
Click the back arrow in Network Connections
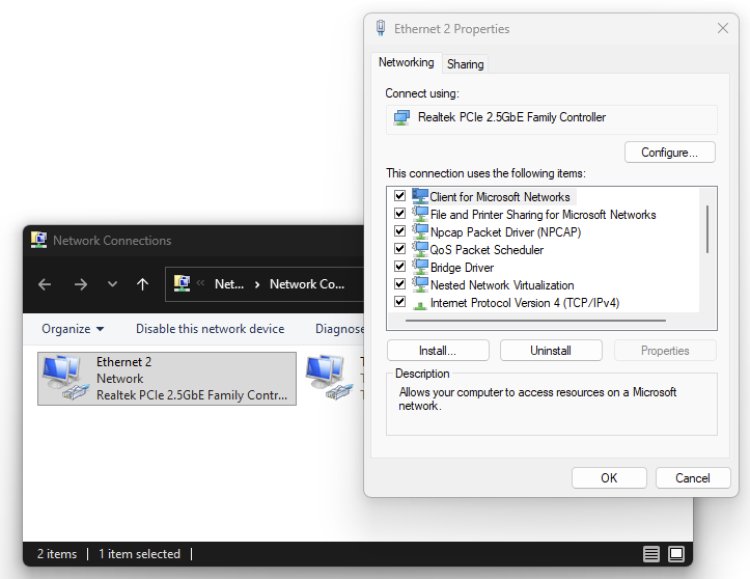point(44,284)
